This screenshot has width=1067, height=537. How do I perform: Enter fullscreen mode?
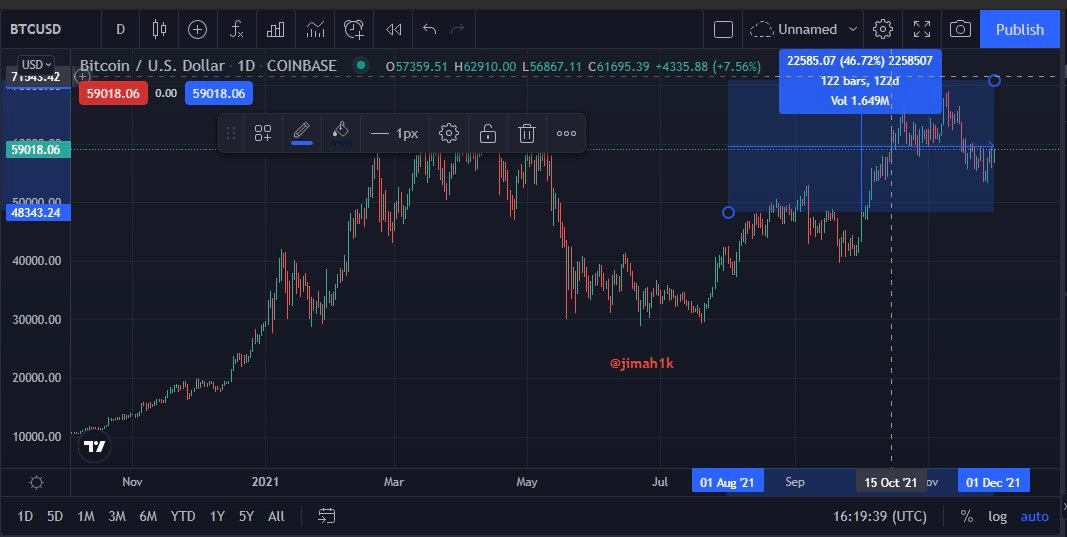coord(922,29)
